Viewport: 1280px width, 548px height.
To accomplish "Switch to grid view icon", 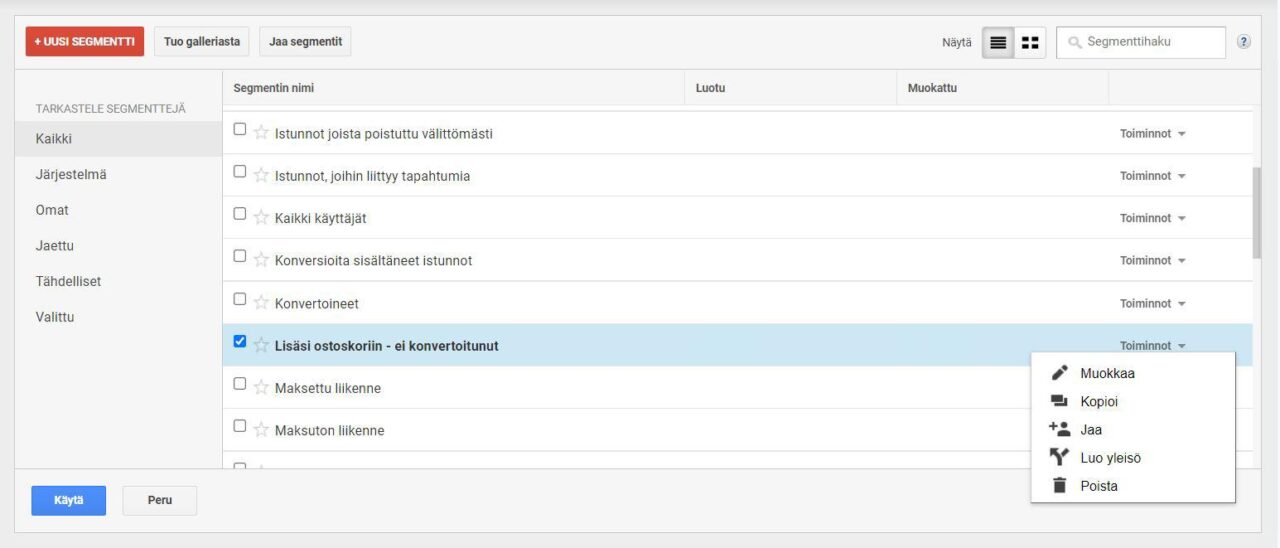I will point(1030,43).
